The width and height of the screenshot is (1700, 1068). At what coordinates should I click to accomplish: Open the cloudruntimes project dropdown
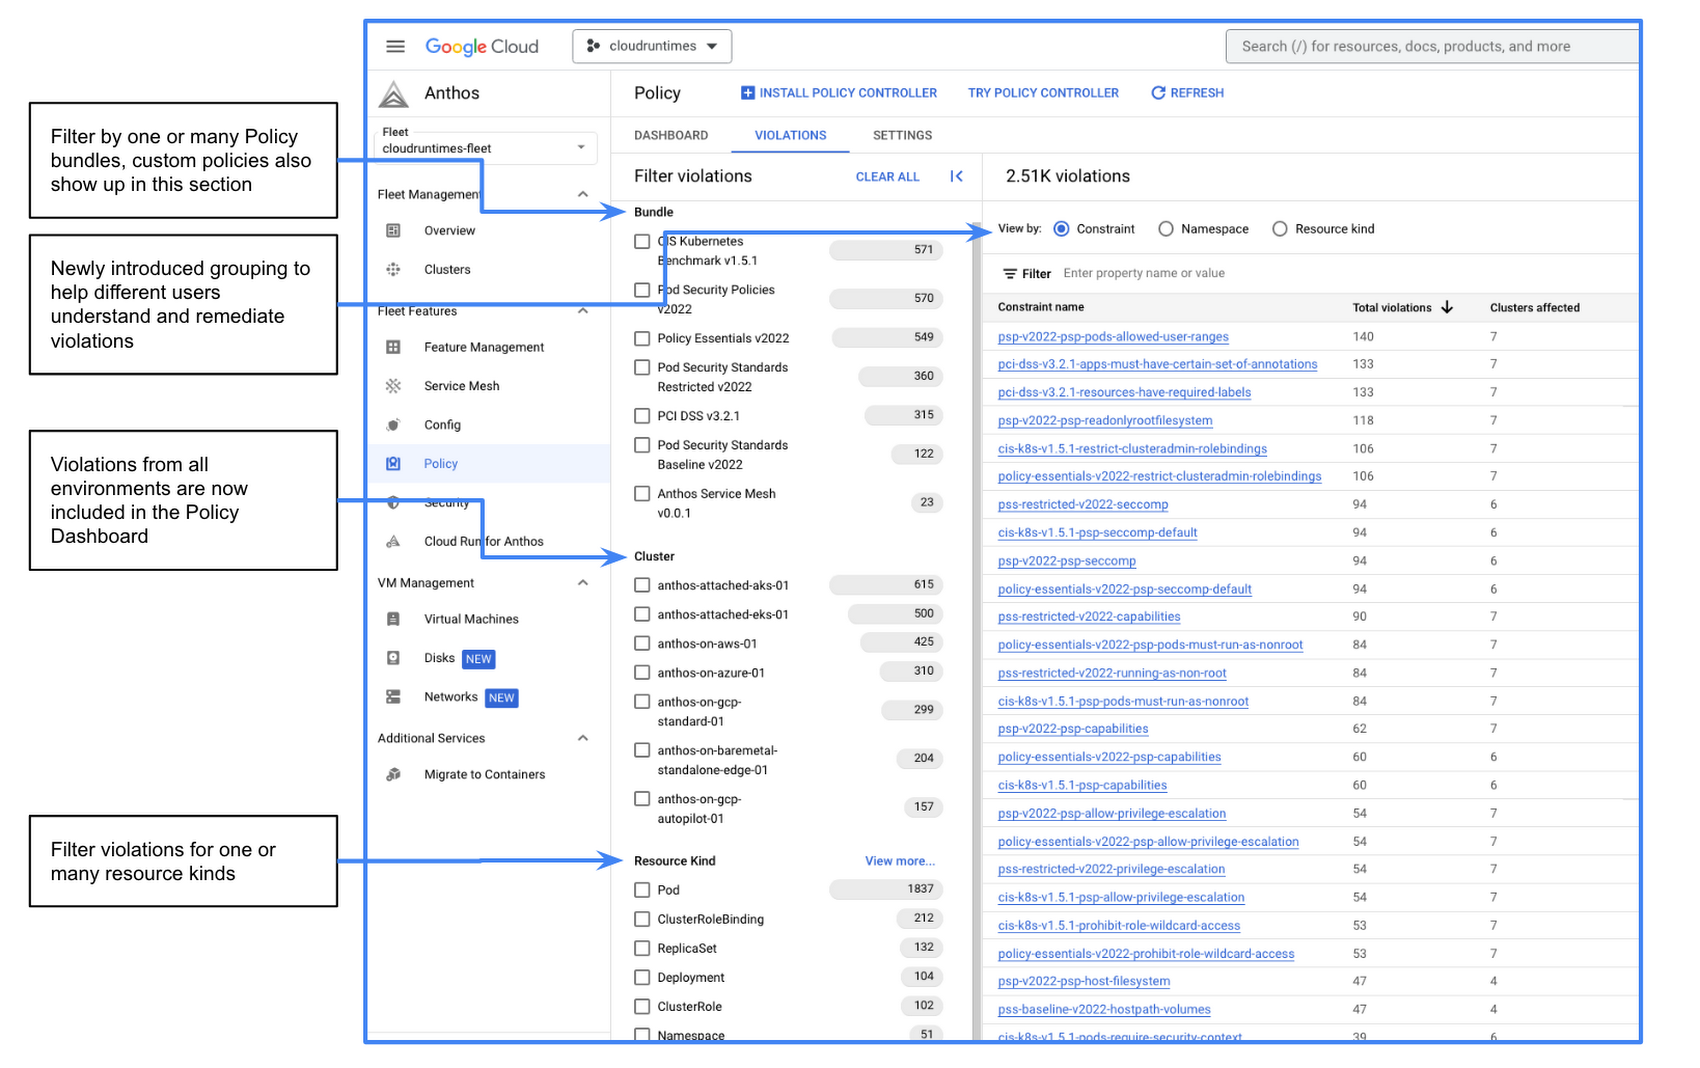(x=652, y=46)
